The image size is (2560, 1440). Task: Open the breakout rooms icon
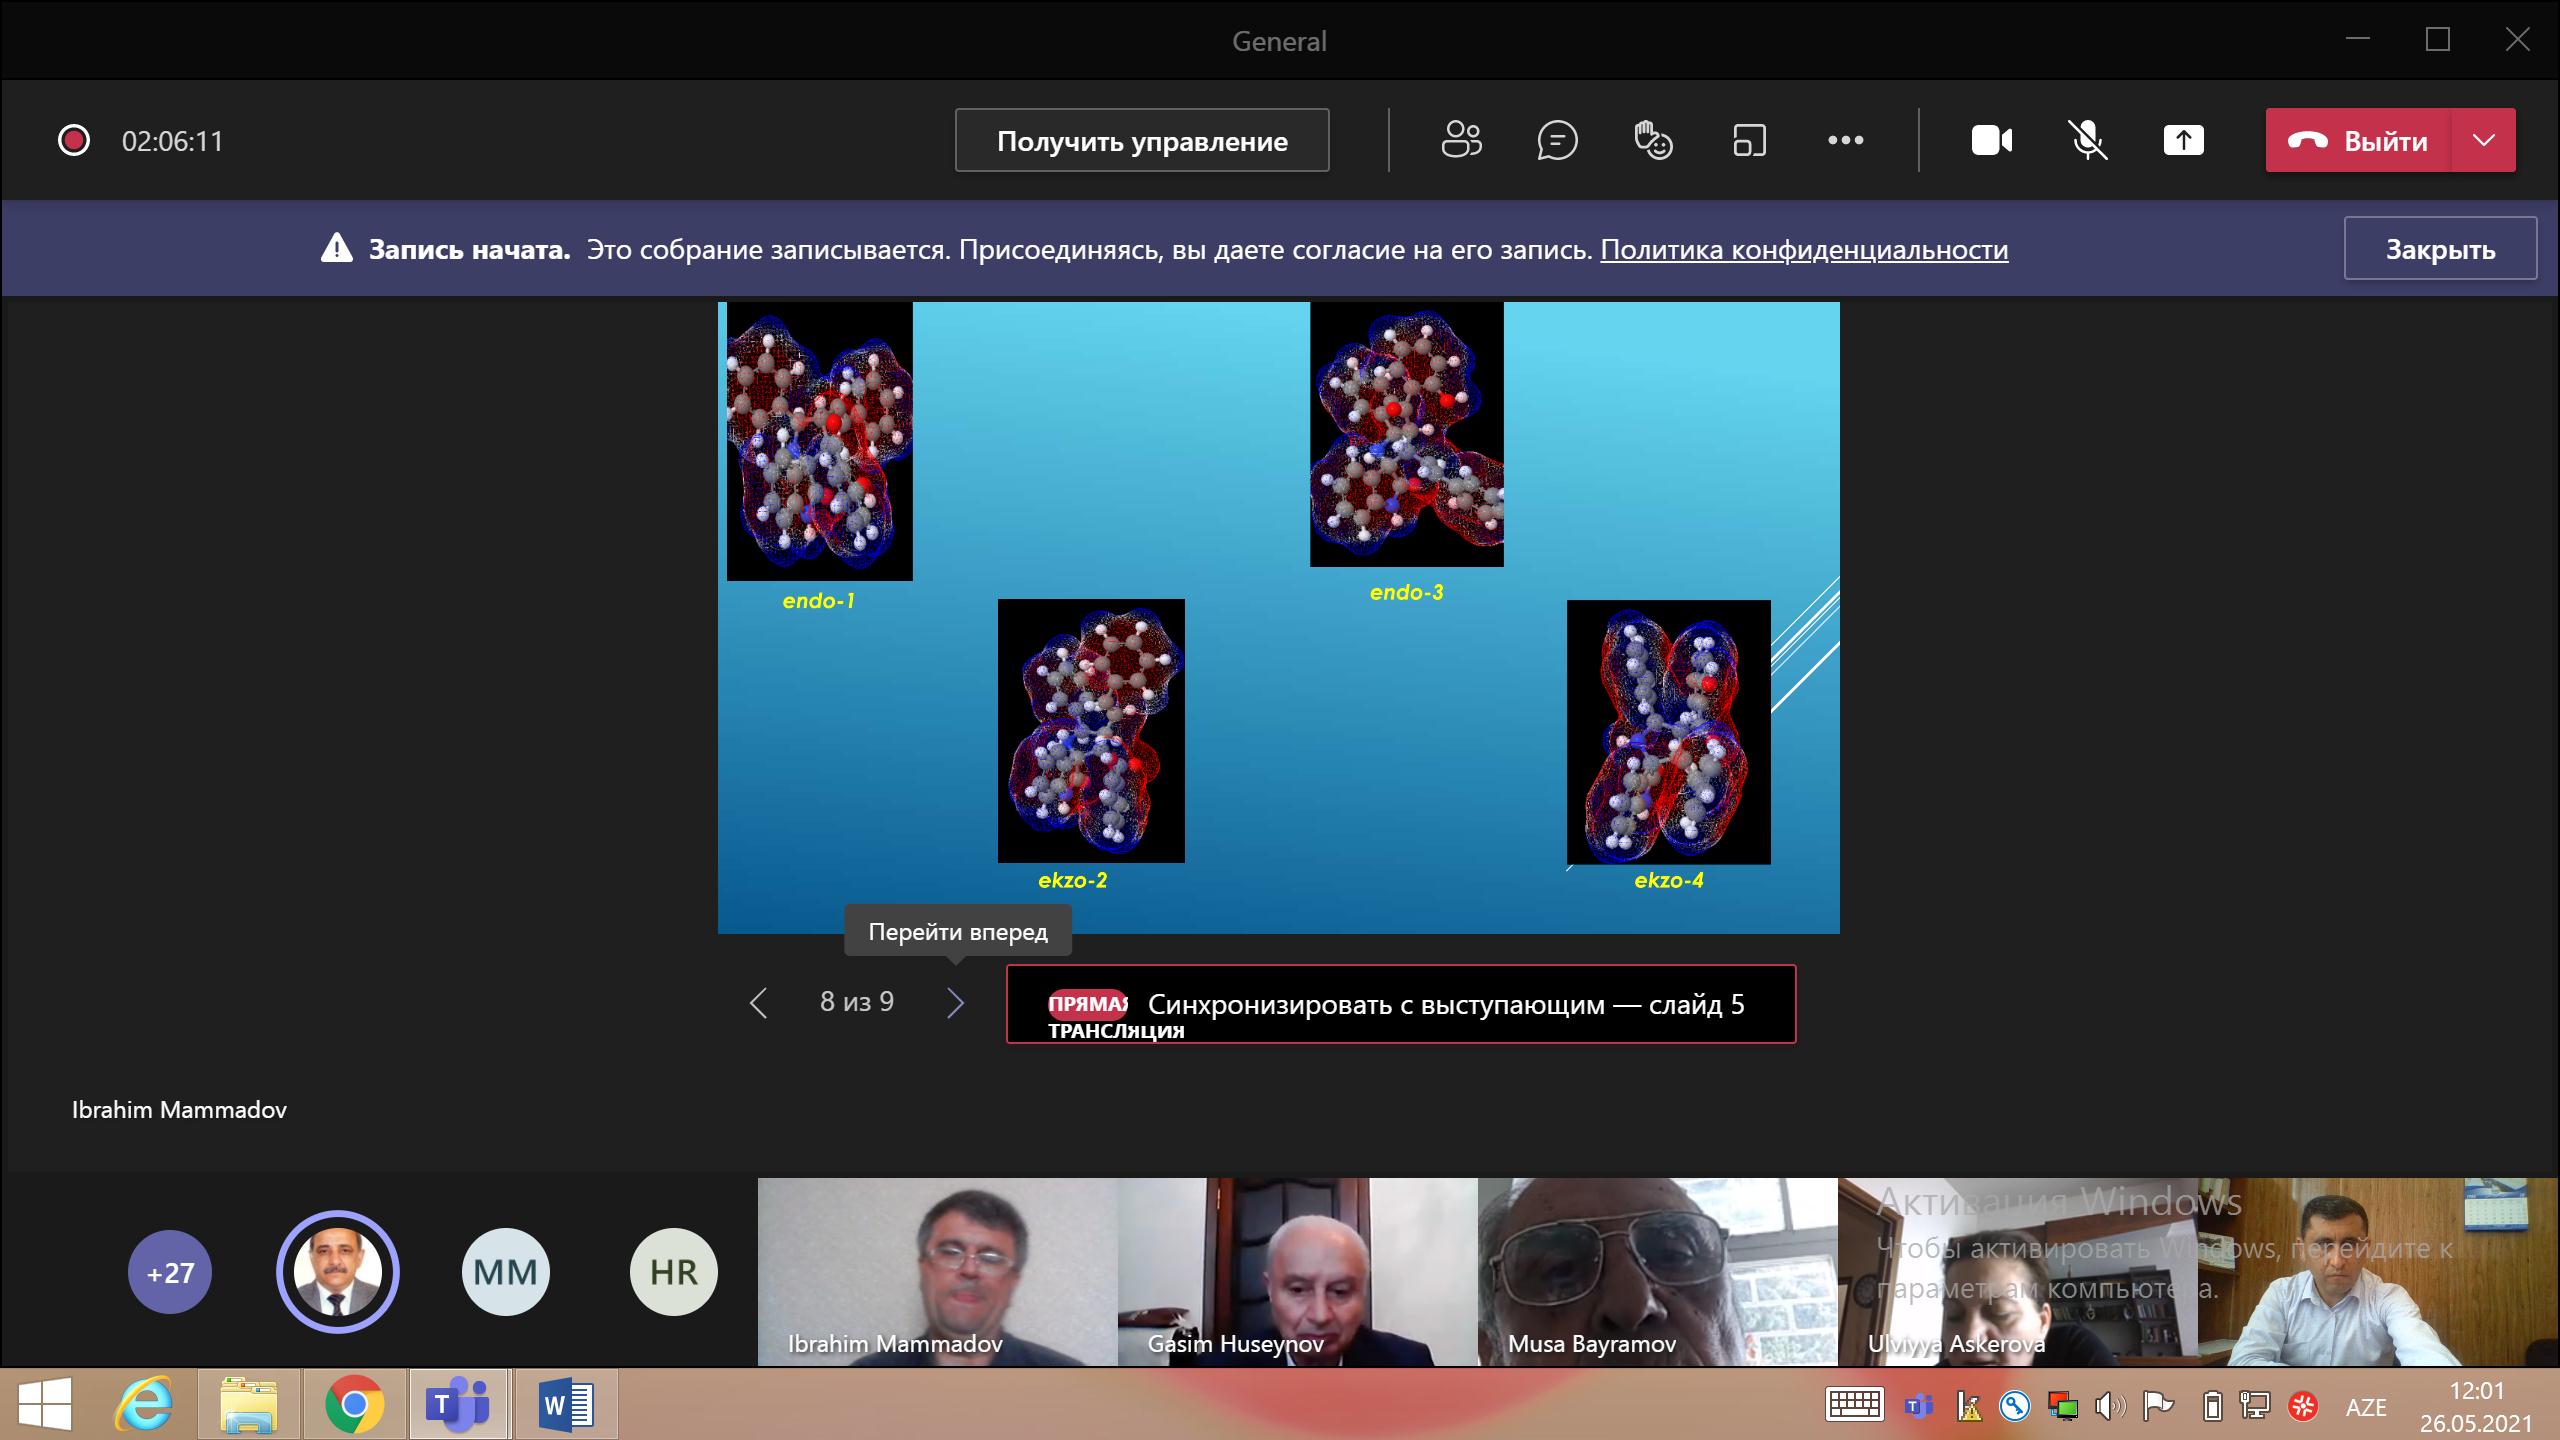click(1749, 140)
